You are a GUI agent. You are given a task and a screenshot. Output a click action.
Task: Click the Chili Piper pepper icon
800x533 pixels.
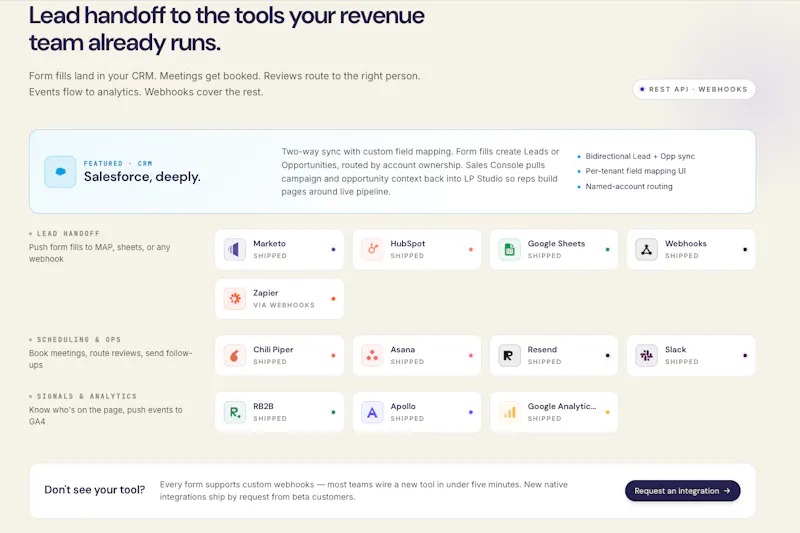235,356
